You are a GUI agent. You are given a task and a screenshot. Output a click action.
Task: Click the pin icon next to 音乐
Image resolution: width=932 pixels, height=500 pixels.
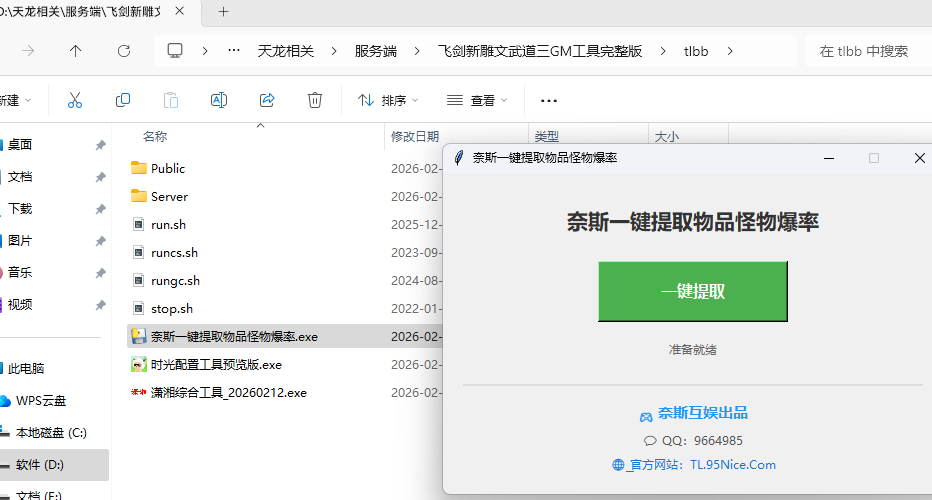[x=100, y=273]
